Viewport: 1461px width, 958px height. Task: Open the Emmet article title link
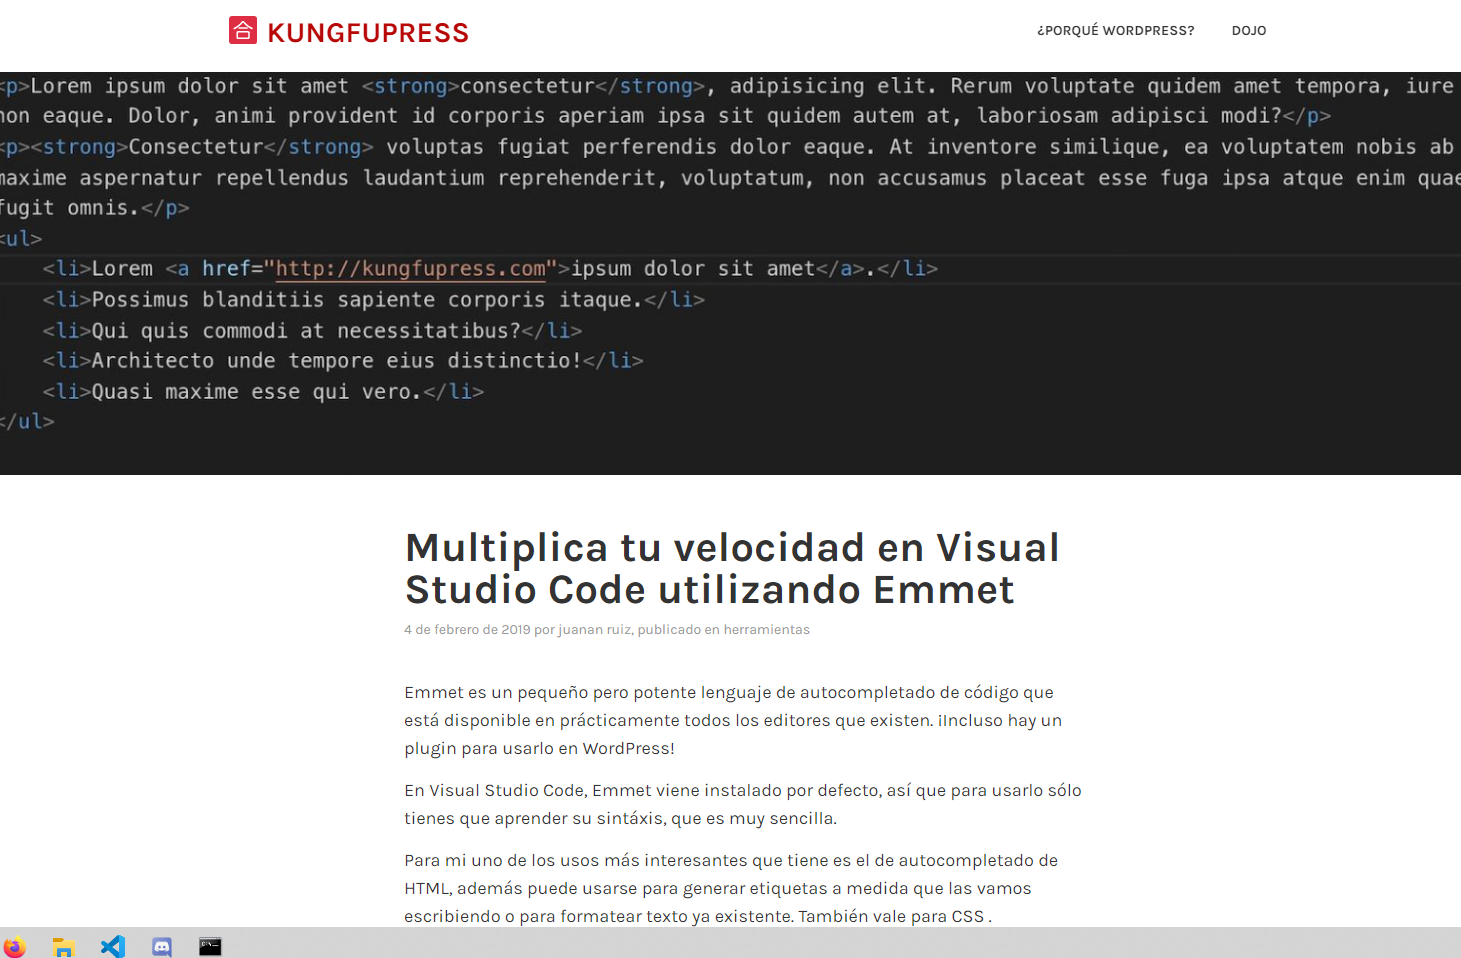(732, 569)
